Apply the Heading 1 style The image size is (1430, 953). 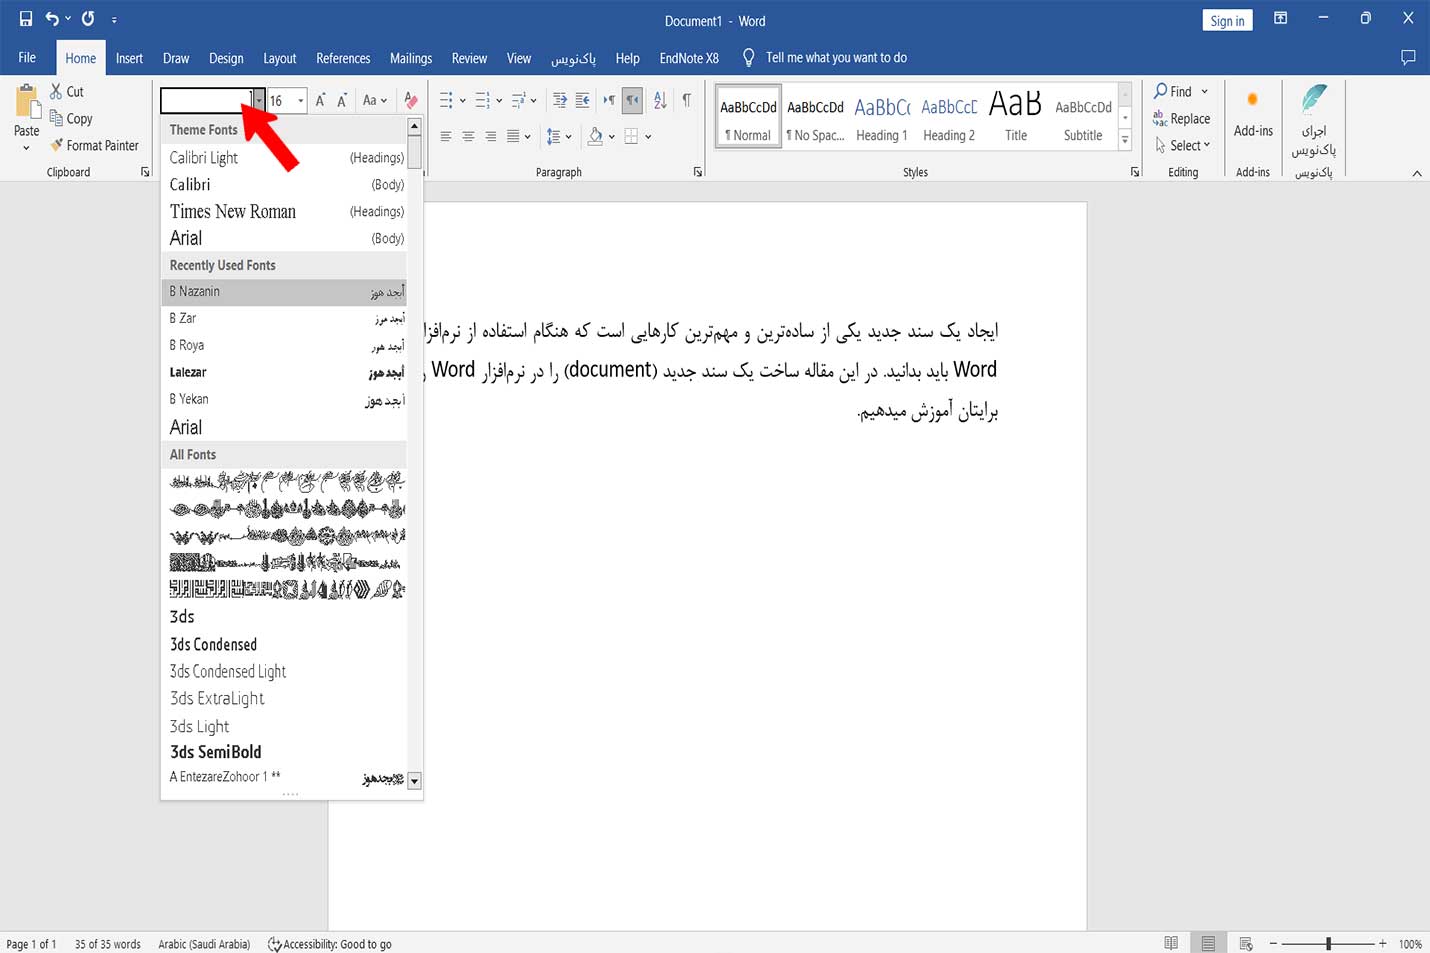[882, 118]
